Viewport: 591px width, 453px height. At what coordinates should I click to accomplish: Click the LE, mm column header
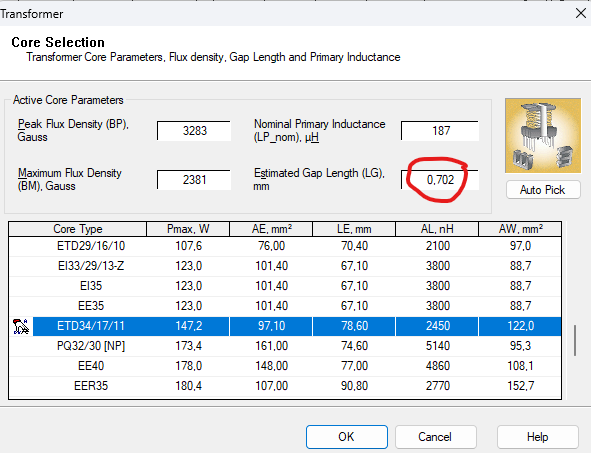click(x=354, y=229)
